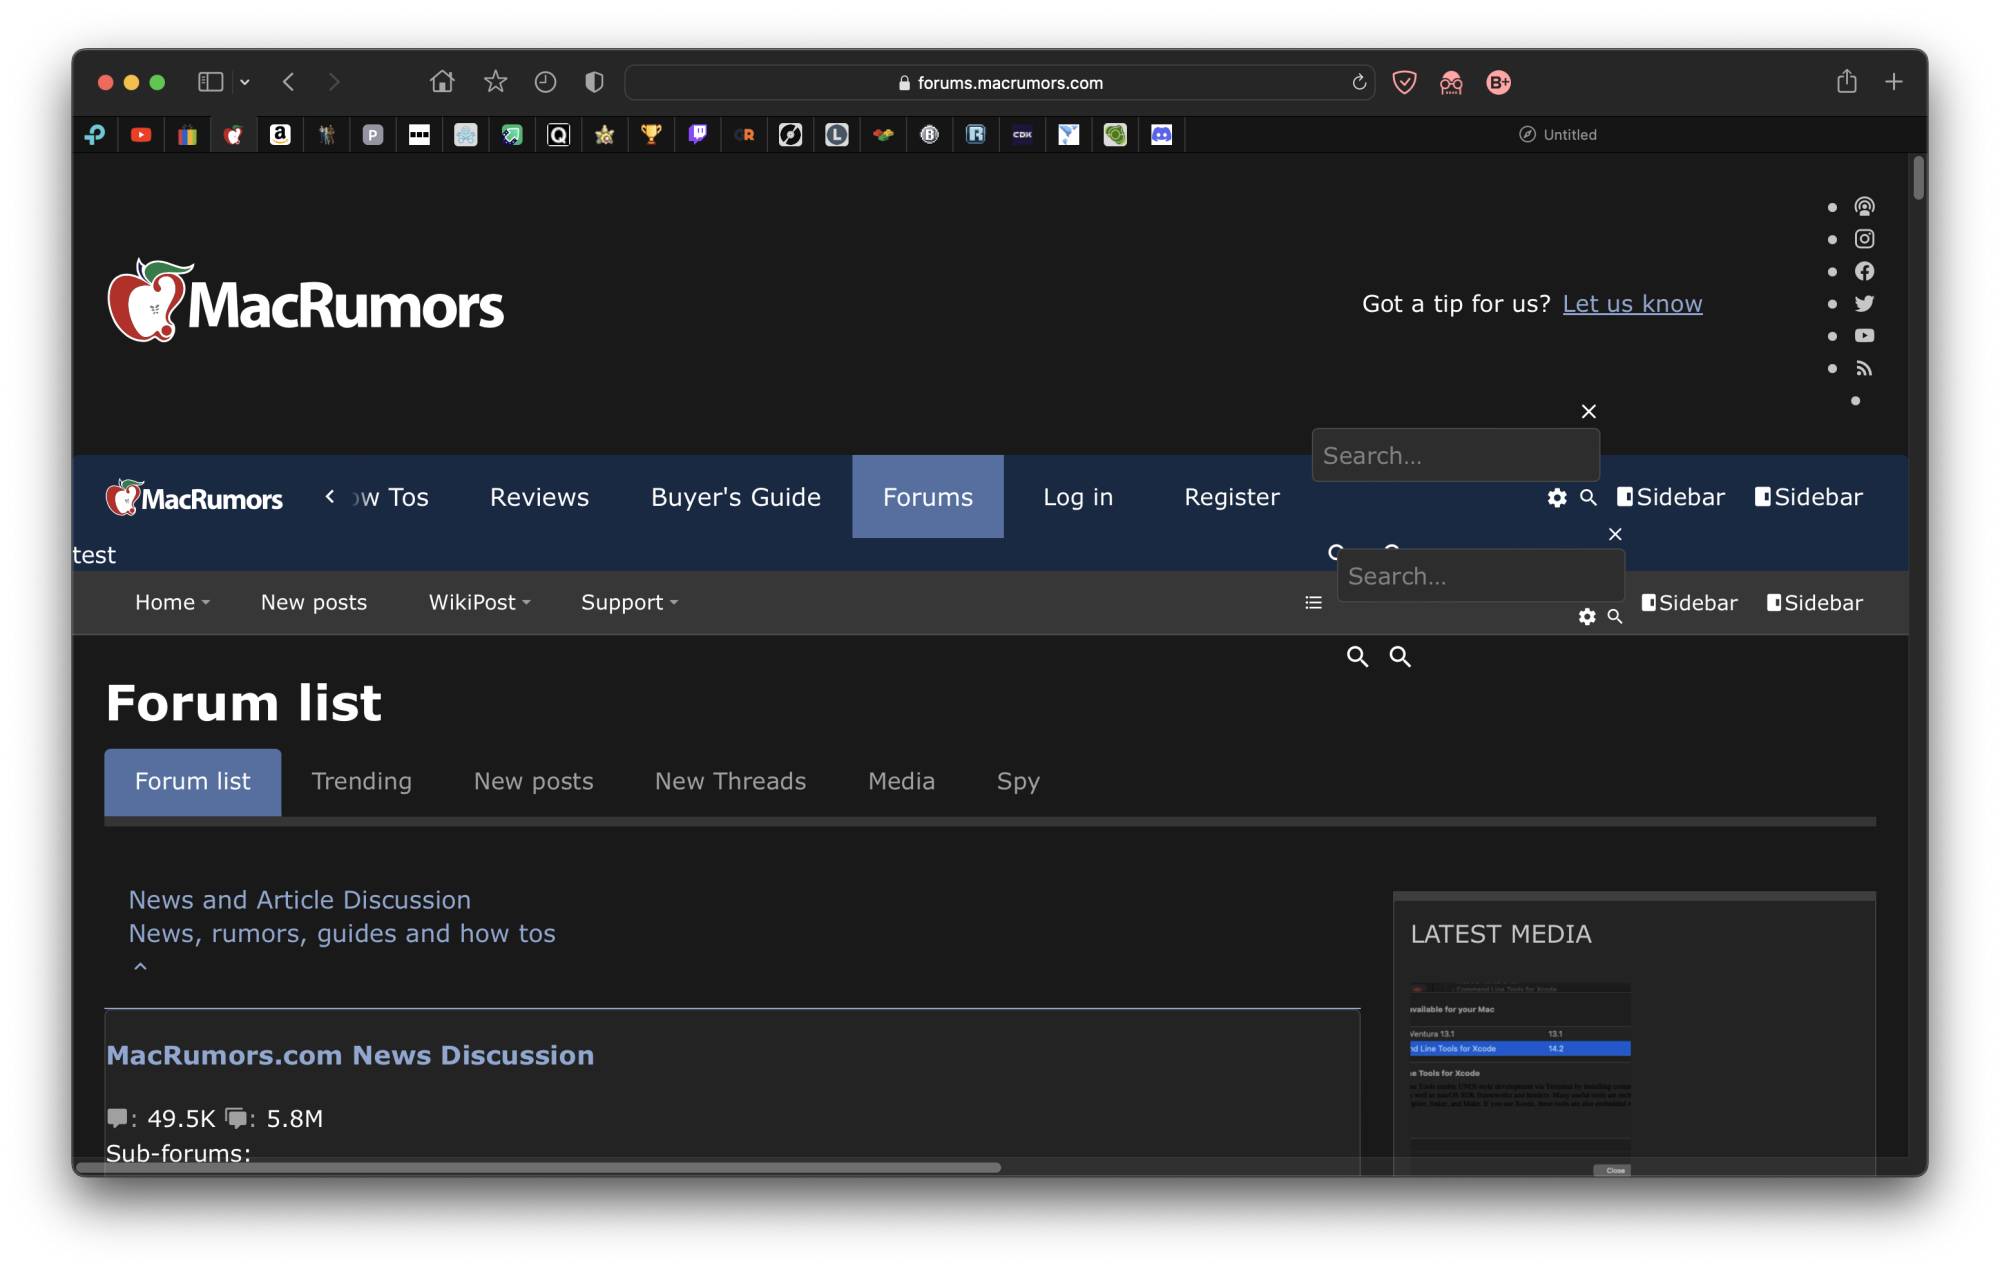Click the Log in link
This screenshot has height=1272, width=2000.
(1078, 497)
